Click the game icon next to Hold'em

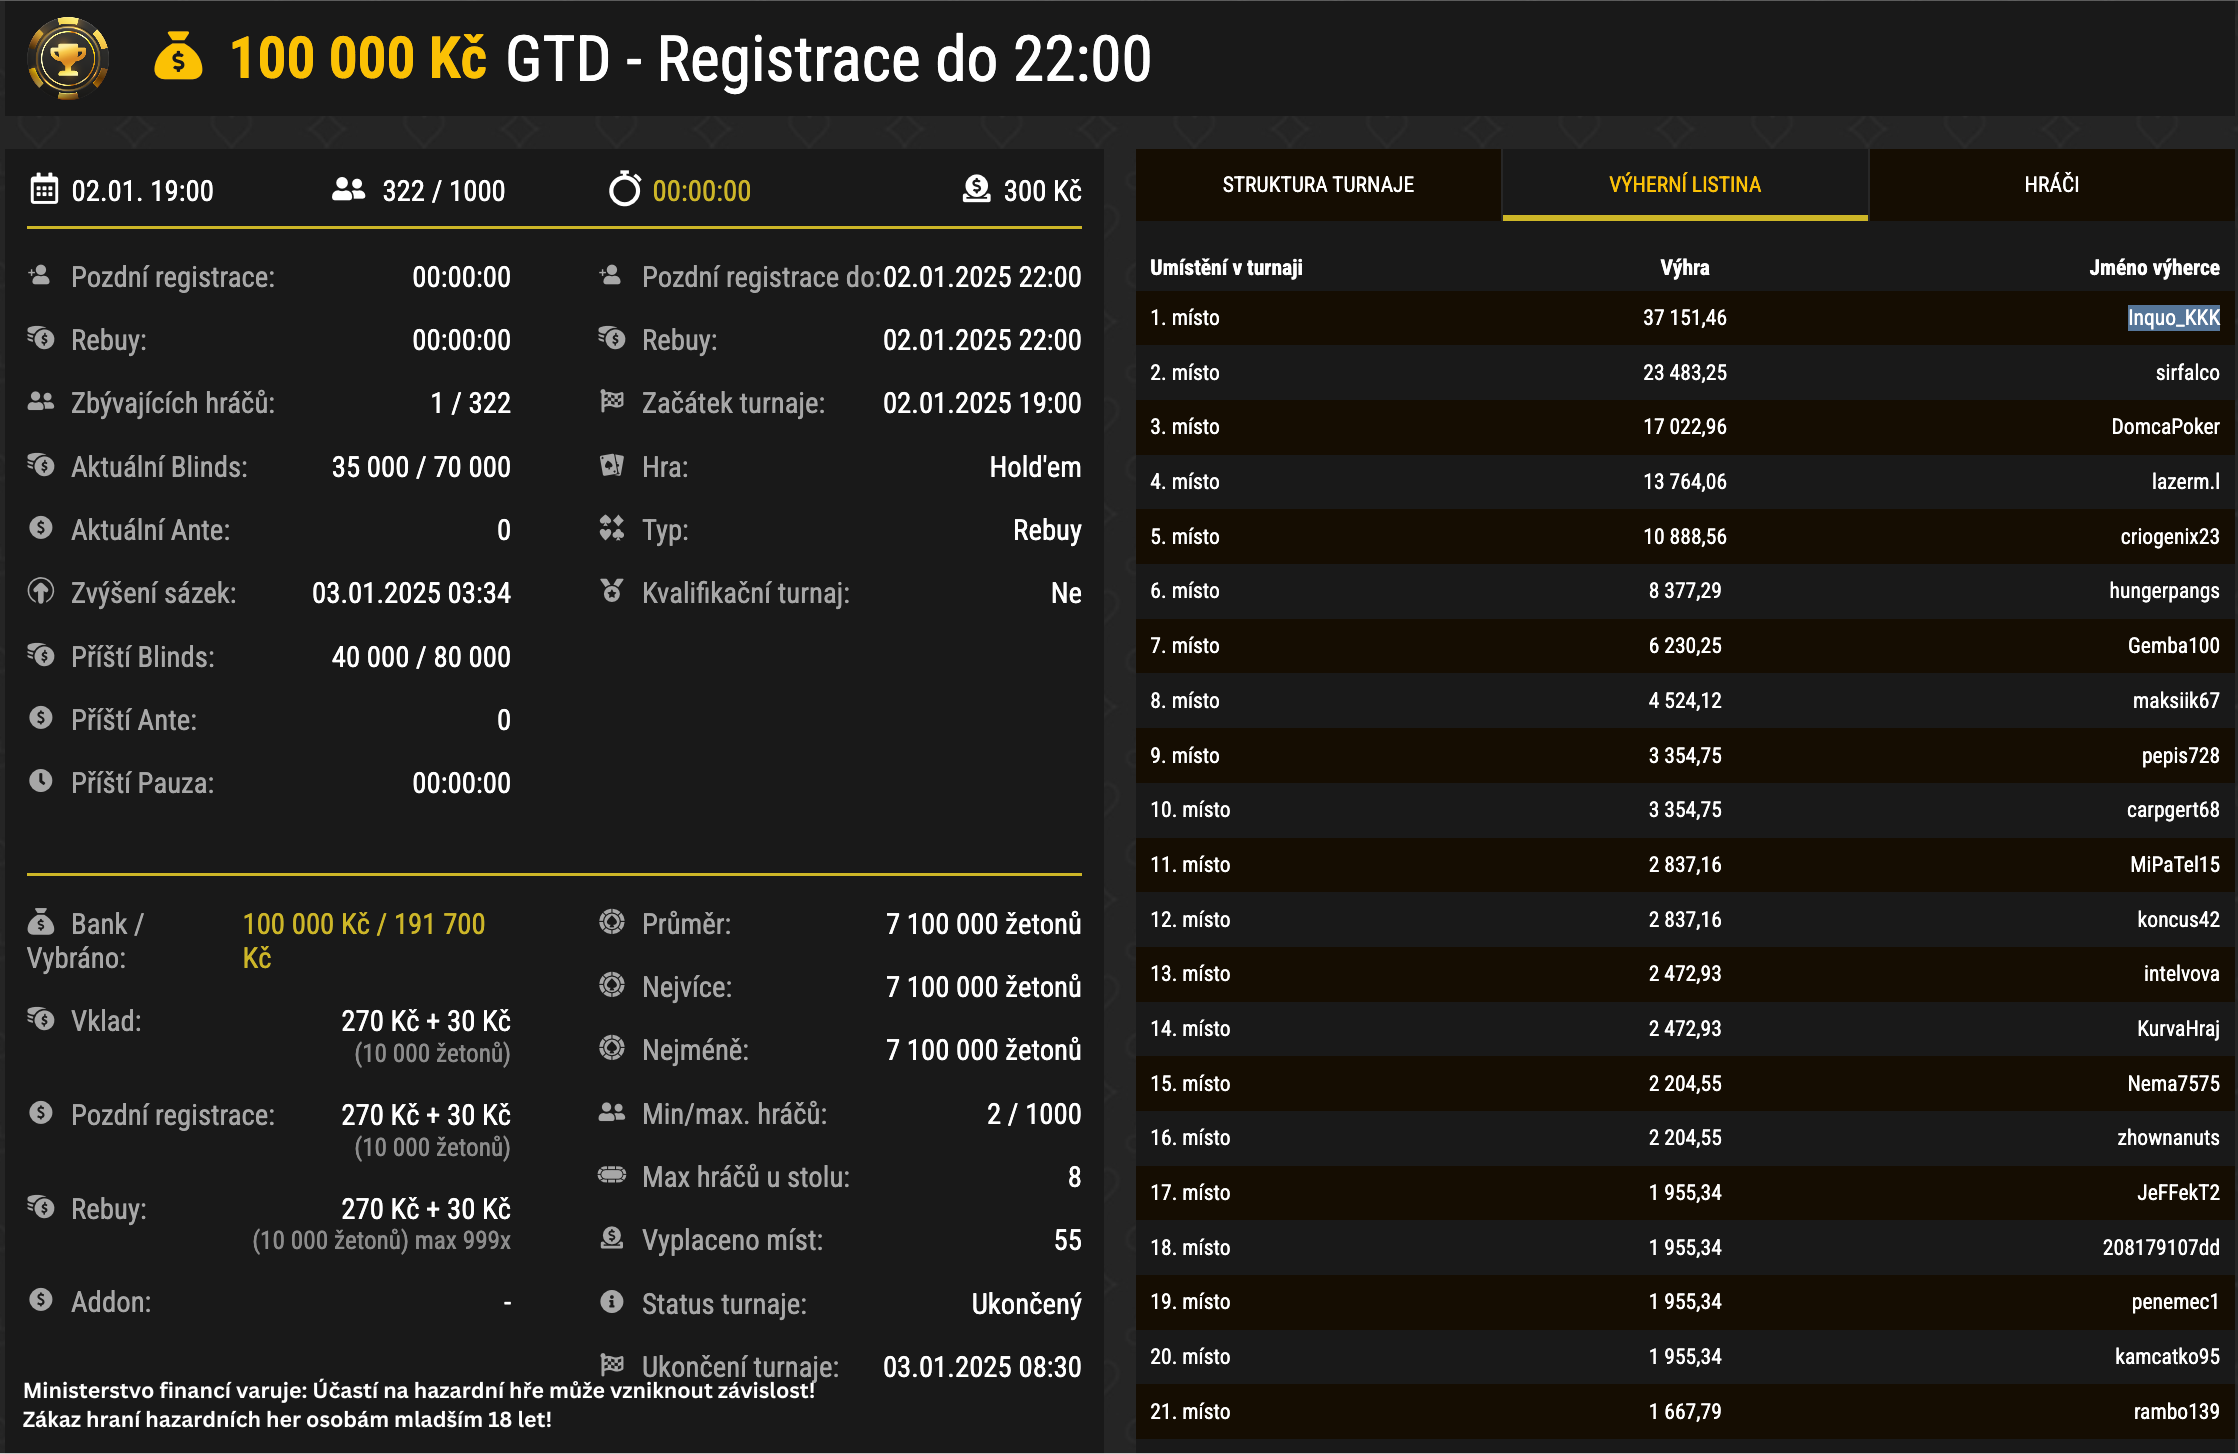(611, 466)
